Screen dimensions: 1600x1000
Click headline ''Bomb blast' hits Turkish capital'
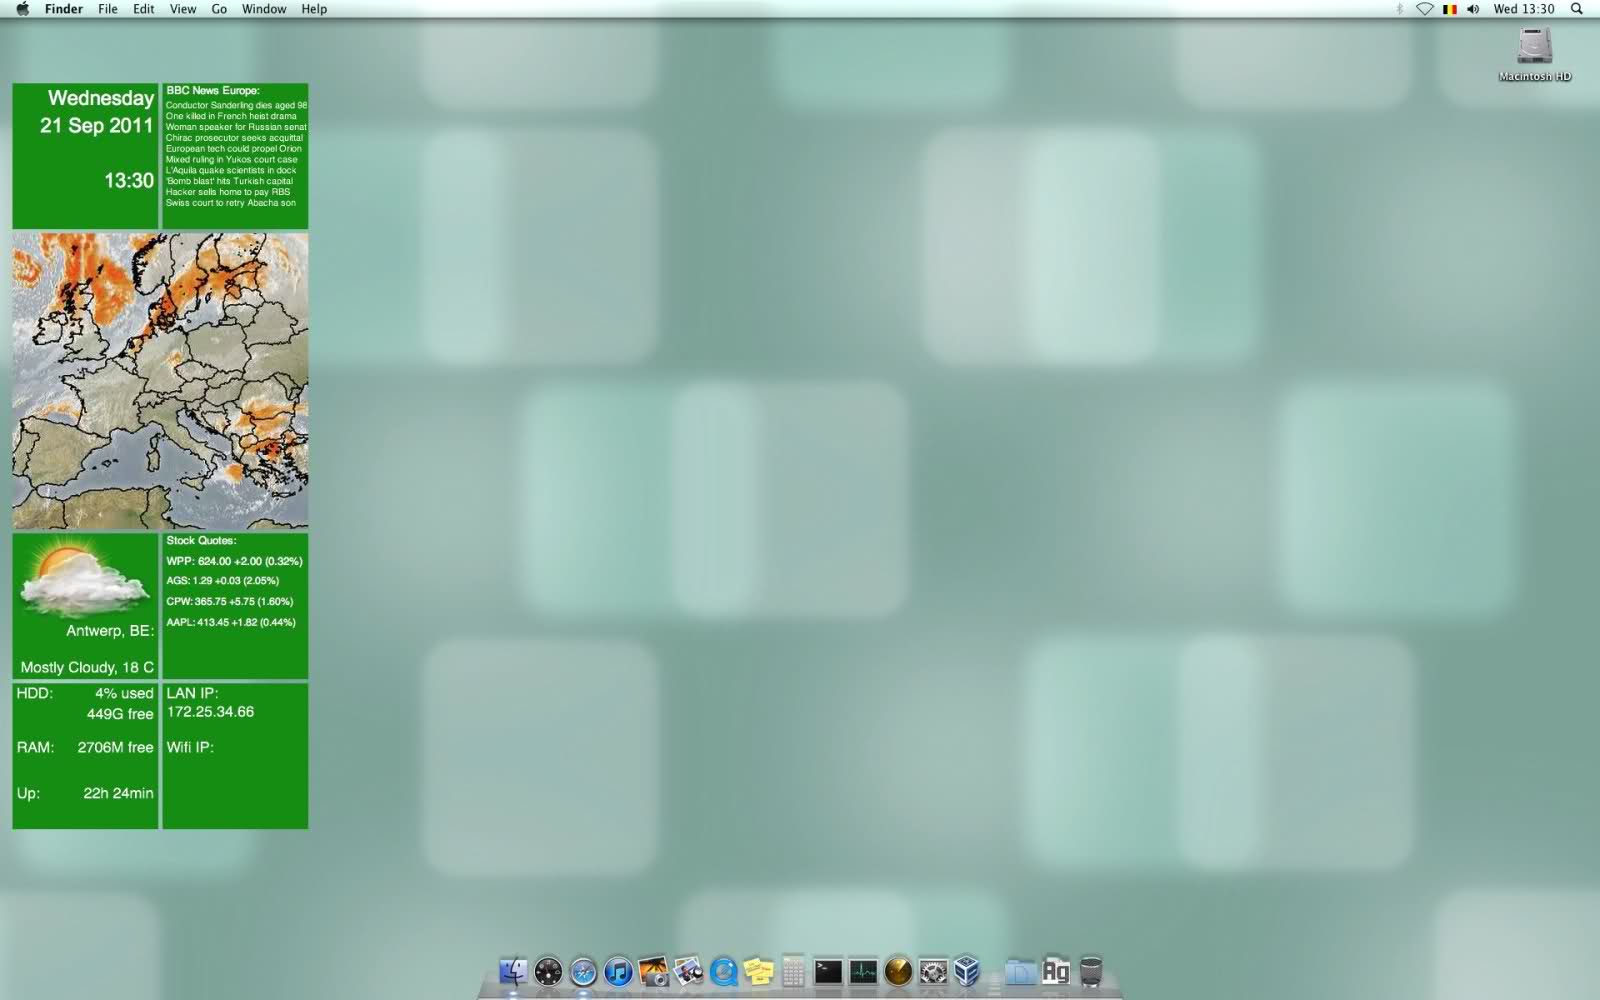click(230, 181)
